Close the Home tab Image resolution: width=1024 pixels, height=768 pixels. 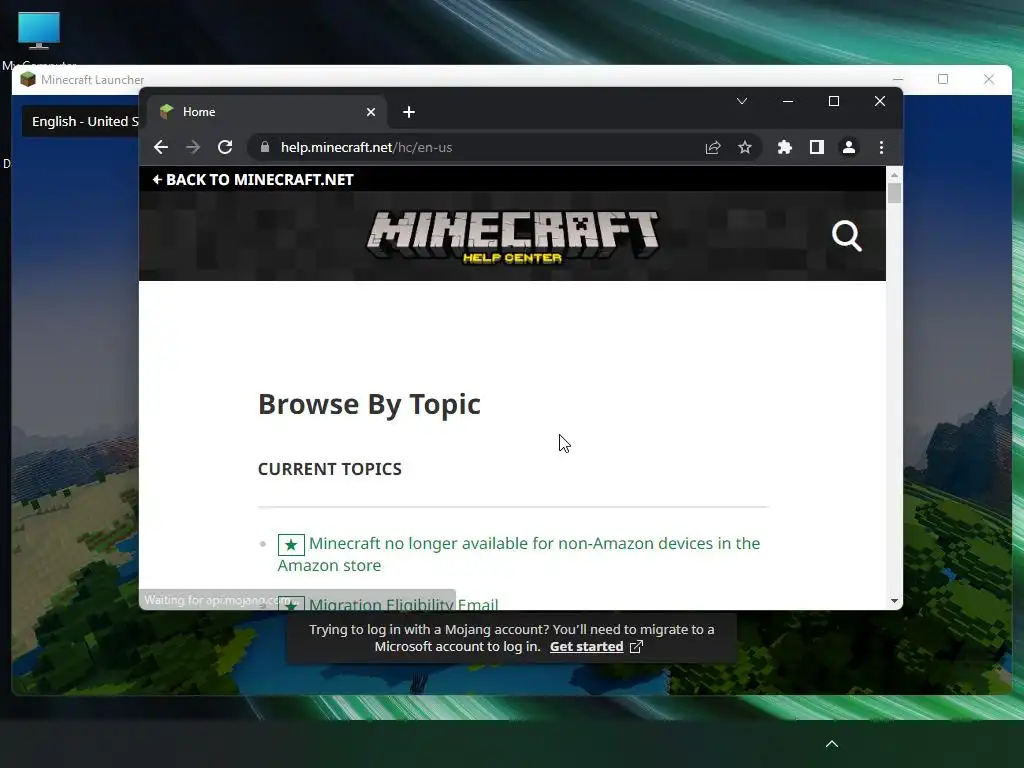pyautogui.click(x=371, y=112)
